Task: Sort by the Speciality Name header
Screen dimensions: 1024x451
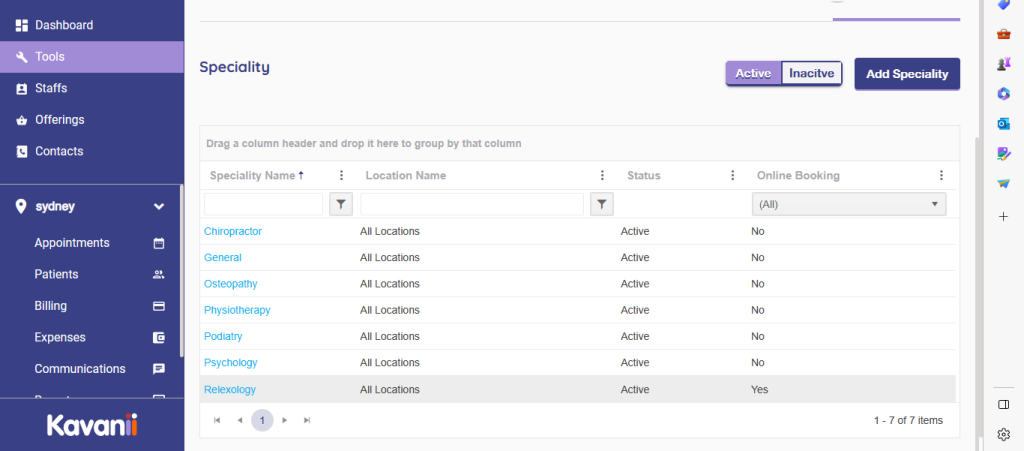Action: point(252,175)
